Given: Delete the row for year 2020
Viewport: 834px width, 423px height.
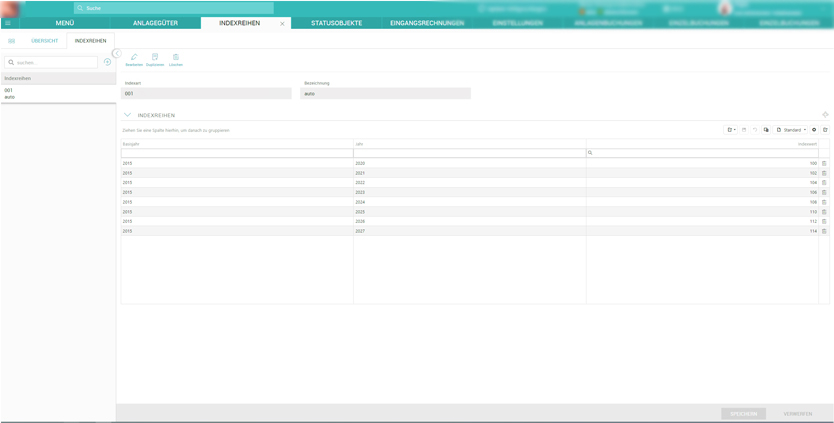Looking at the screenshot, I should (824, 163).
